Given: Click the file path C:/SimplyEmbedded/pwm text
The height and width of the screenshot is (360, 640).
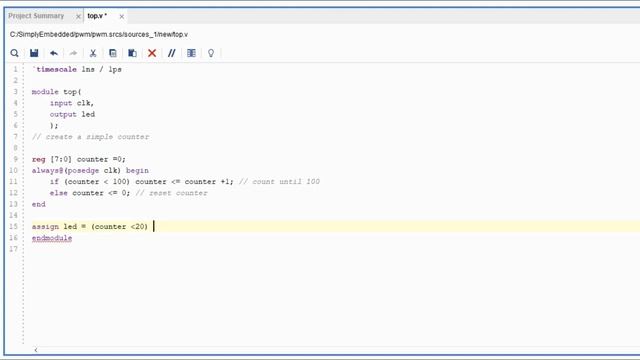Looking at the screenshot, I should click(x=99, y=34).
